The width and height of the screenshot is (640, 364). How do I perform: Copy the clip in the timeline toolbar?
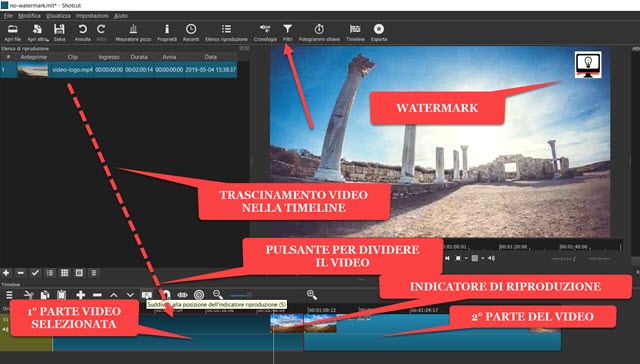pos(45,295)
